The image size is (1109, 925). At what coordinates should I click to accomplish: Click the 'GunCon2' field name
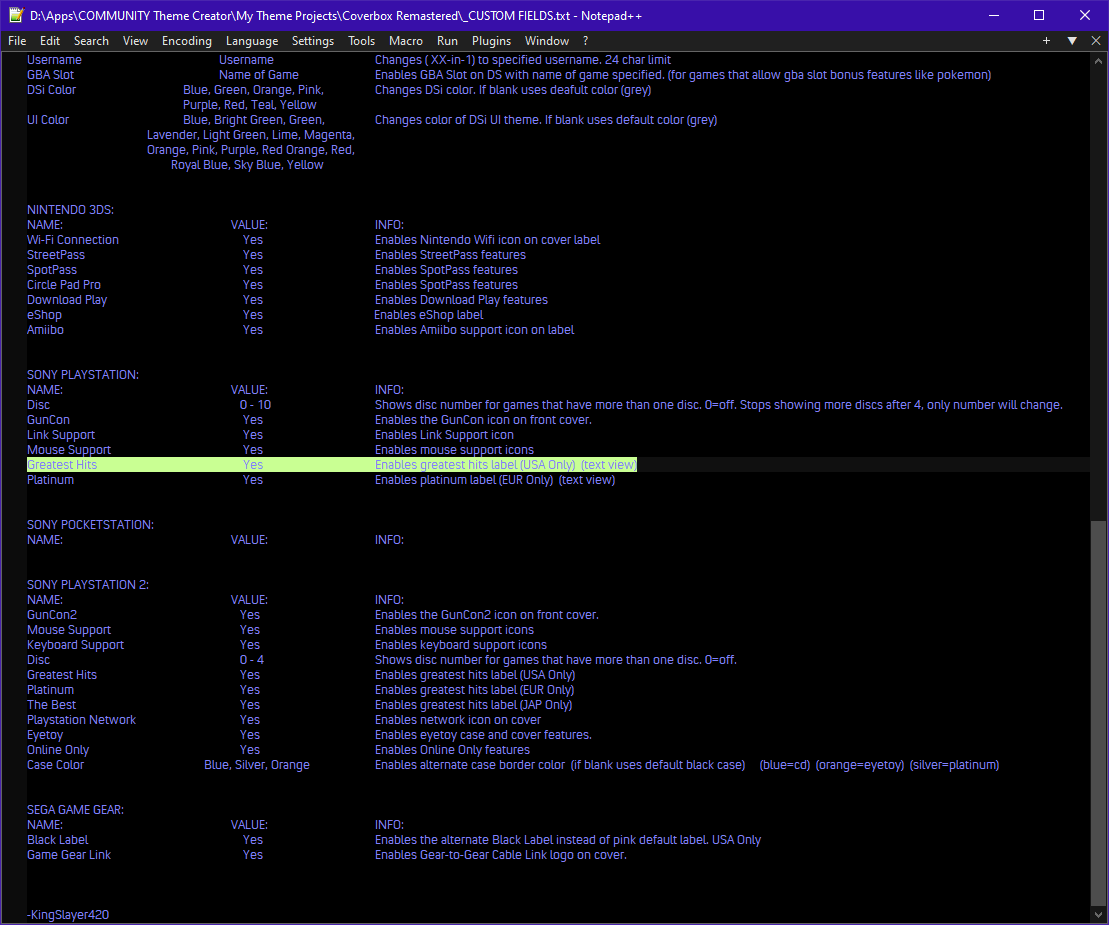coord(52,615)
